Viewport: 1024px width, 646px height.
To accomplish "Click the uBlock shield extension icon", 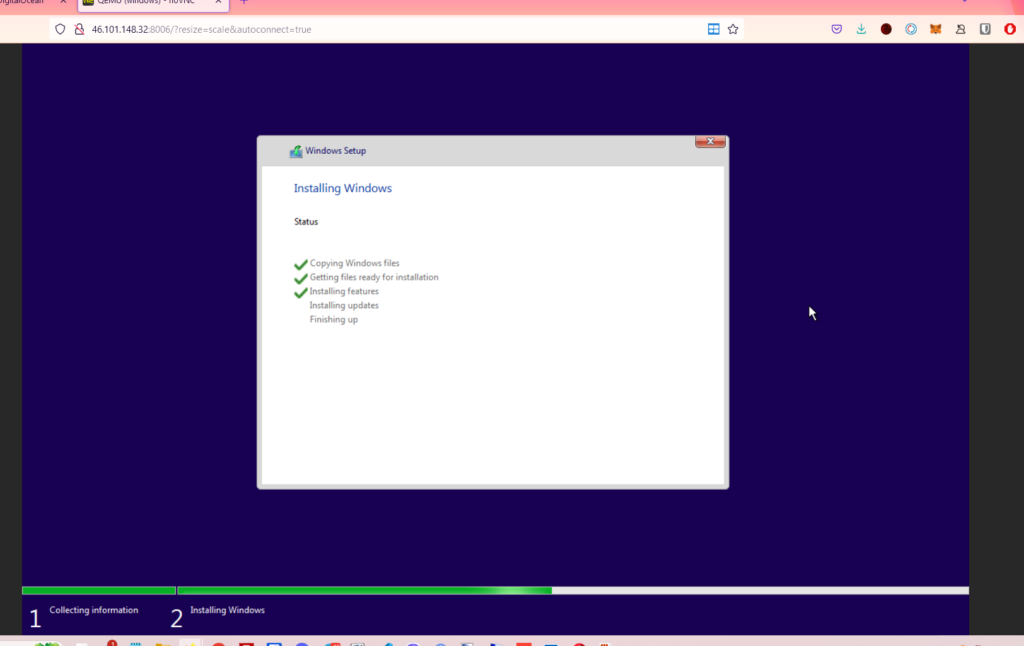I will click(985, 29).
